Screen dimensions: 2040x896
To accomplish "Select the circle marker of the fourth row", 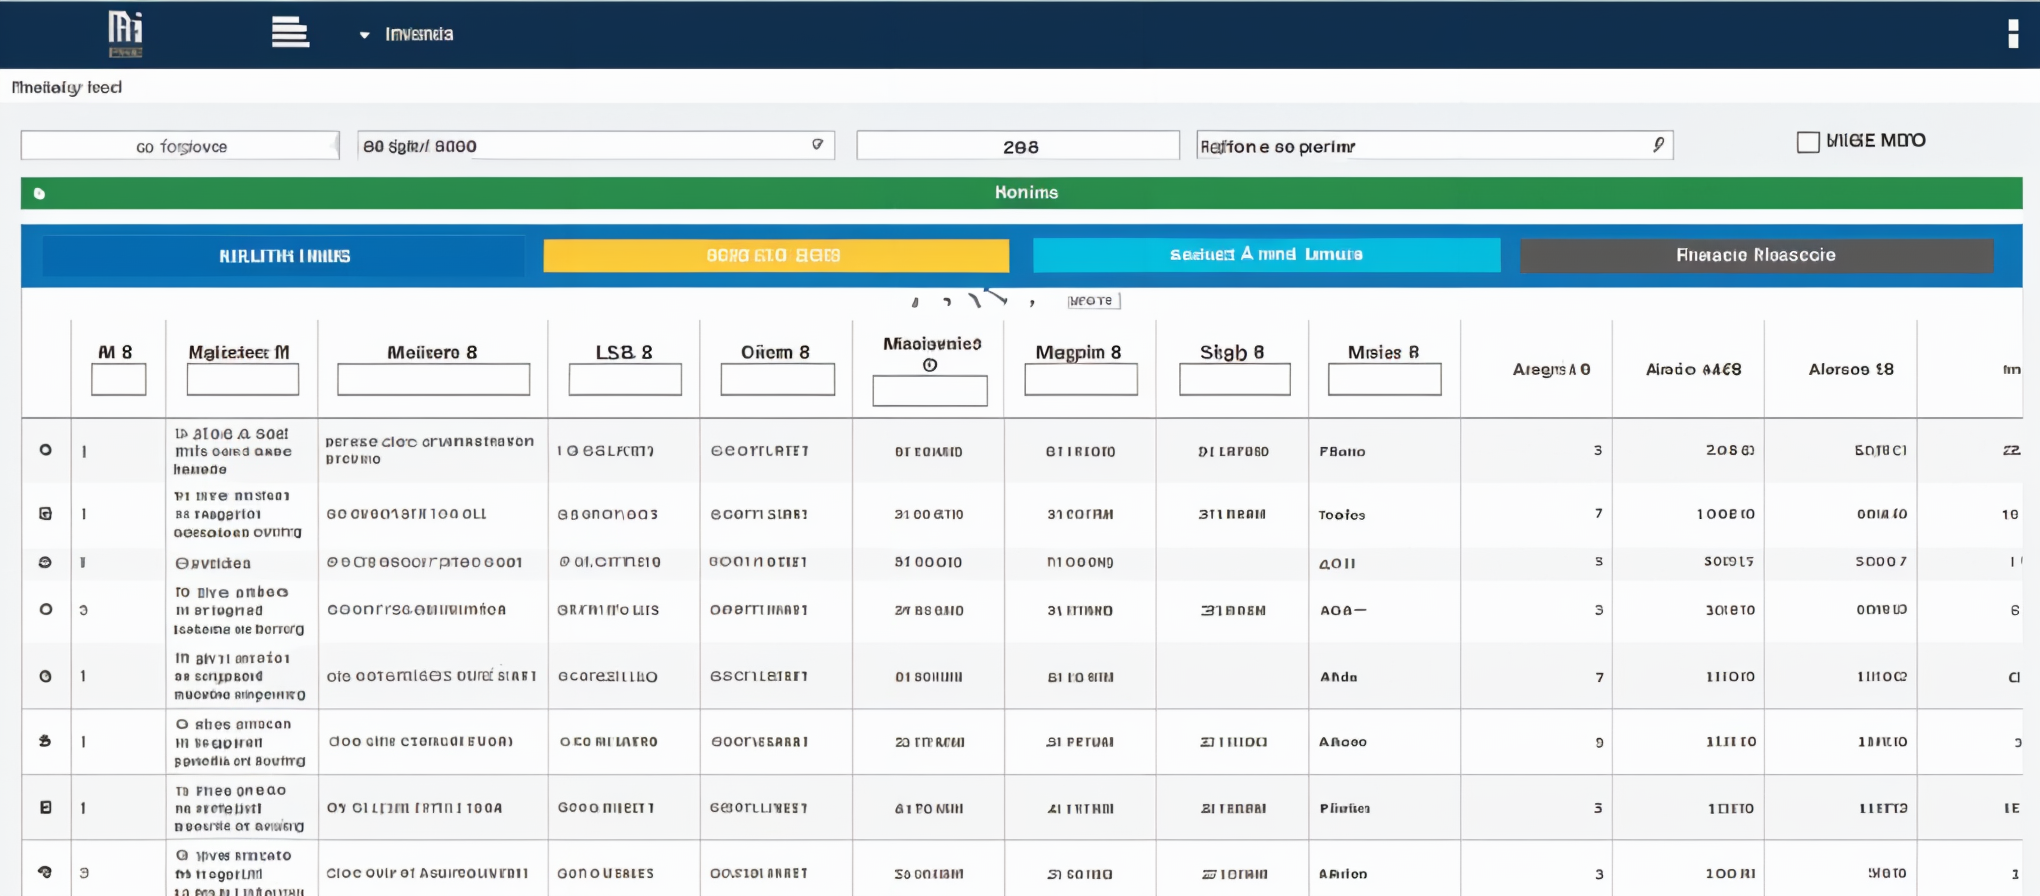I will point(45,609).
